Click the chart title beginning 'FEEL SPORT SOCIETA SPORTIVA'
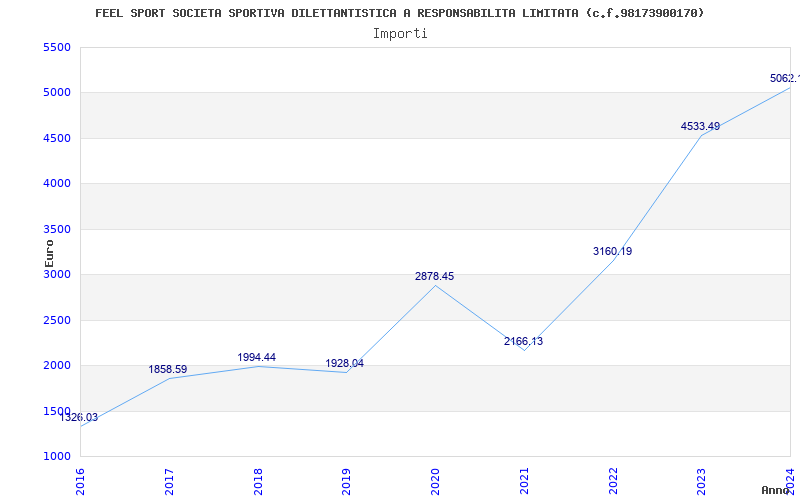The height and width of the screenshot is (500, 800). 399,13
